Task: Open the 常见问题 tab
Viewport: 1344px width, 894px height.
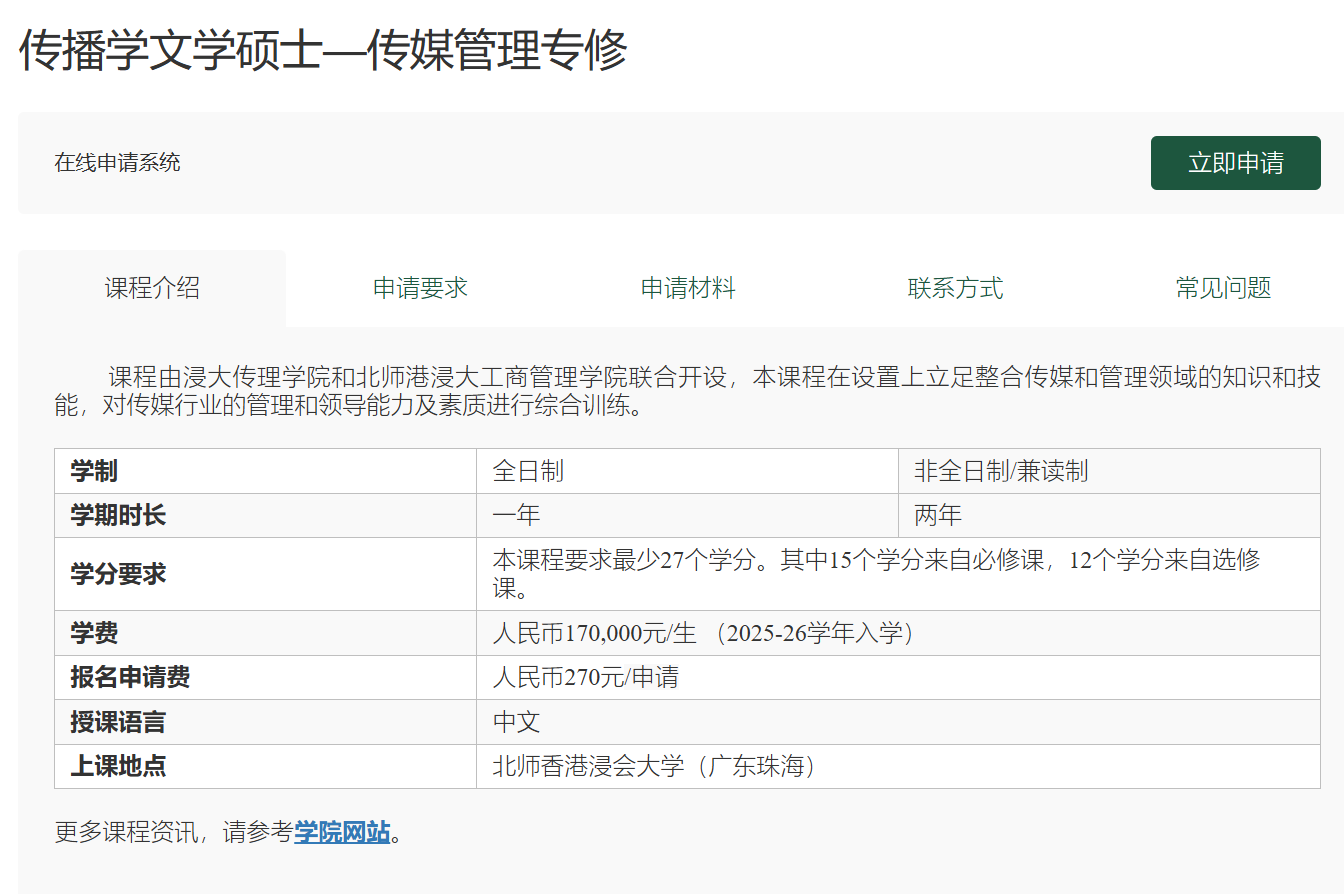Action: 1223,288
